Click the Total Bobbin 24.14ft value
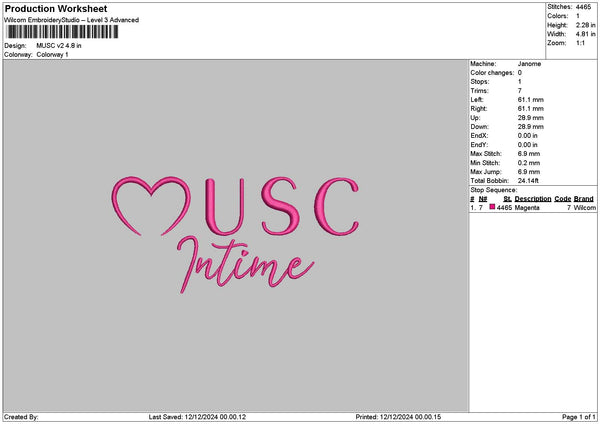 (x=528, y=181)
